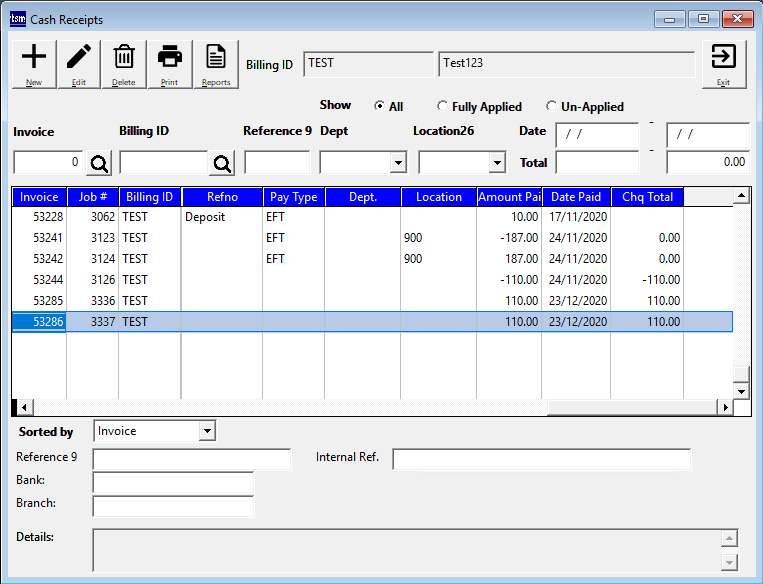Select invoice 53241 row
The width and height of the screenshot is (763, 584).
pos(40,238)
